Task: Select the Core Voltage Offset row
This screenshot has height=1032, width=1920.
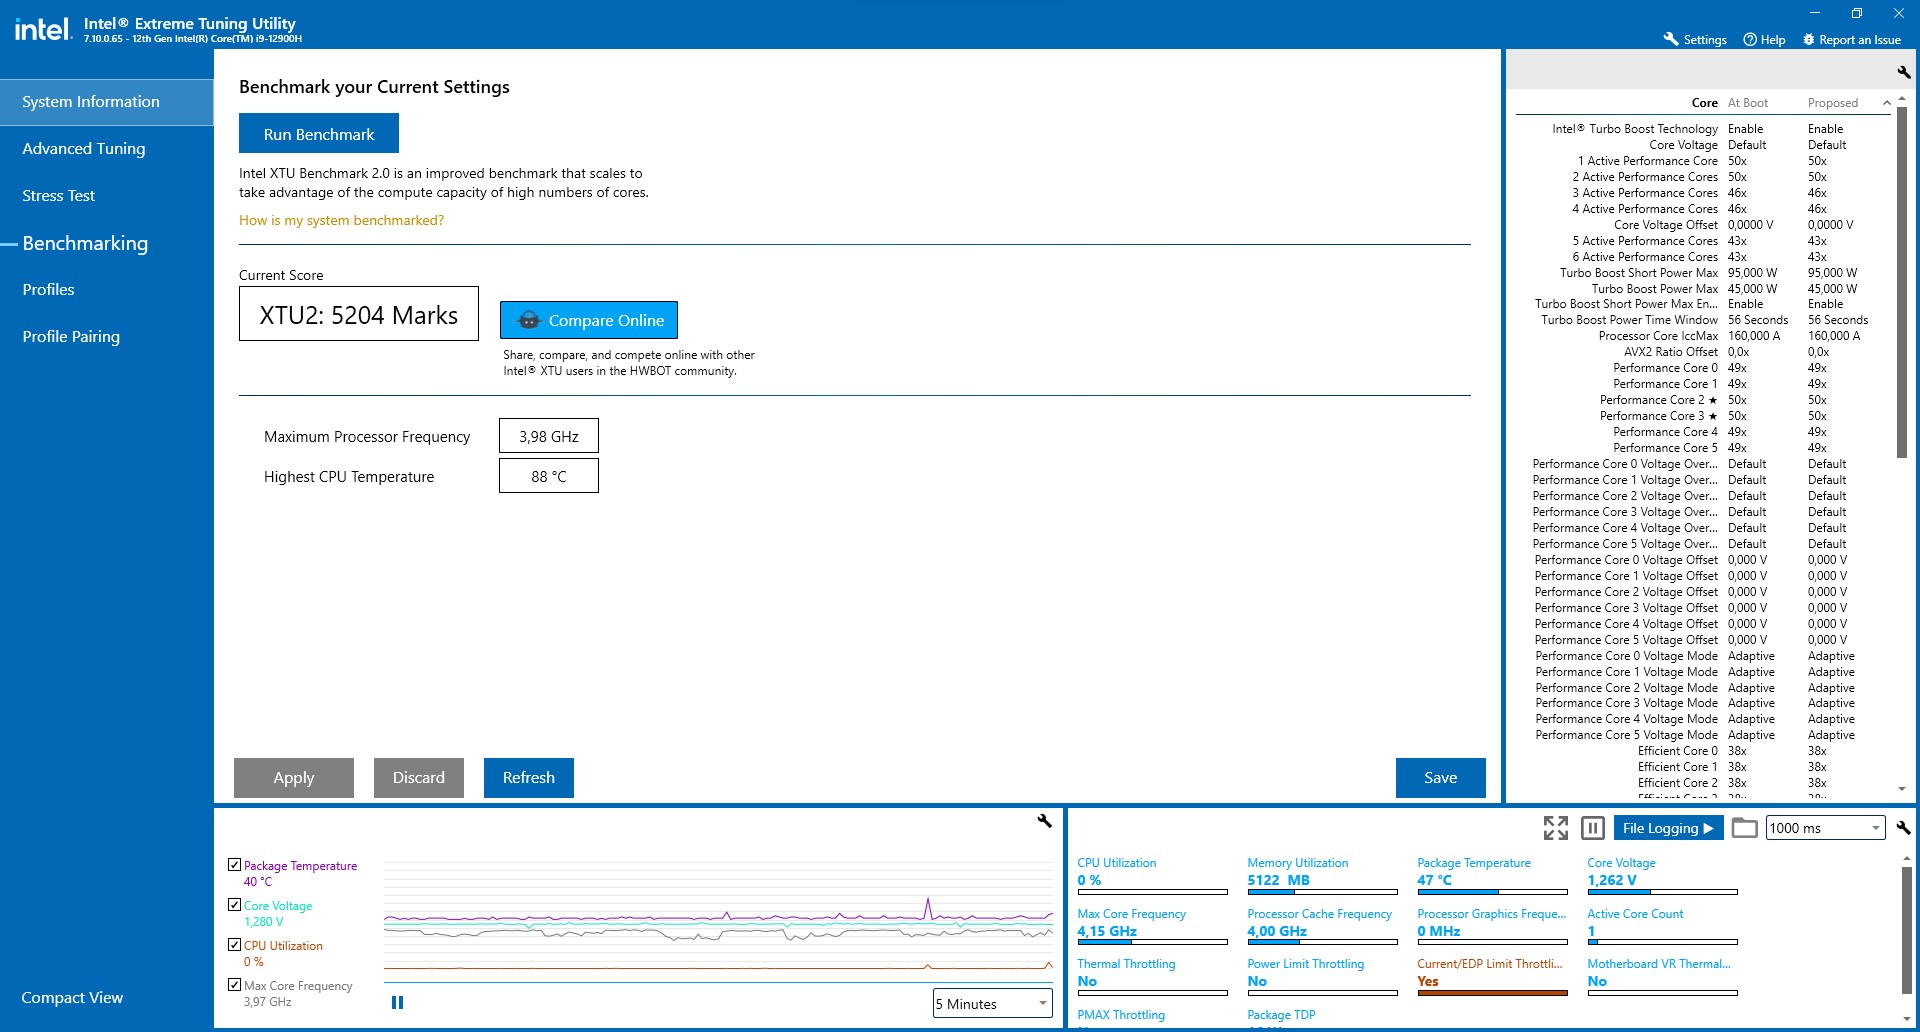Action: click(1704, 225)
